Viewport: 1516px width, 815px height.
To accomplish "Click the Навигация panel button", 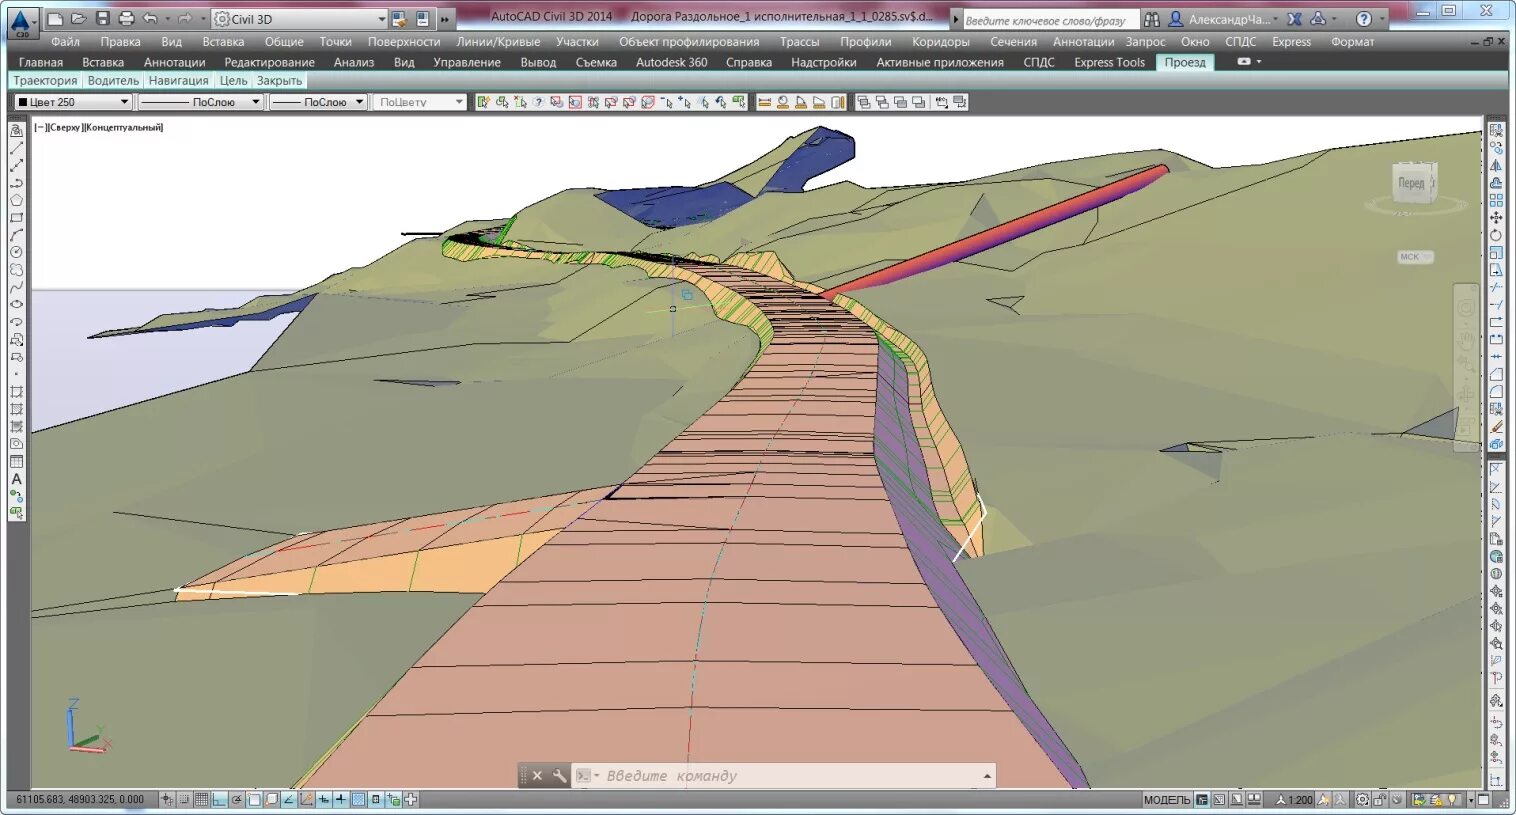I will pyautogui.click(x=178, y=81).
